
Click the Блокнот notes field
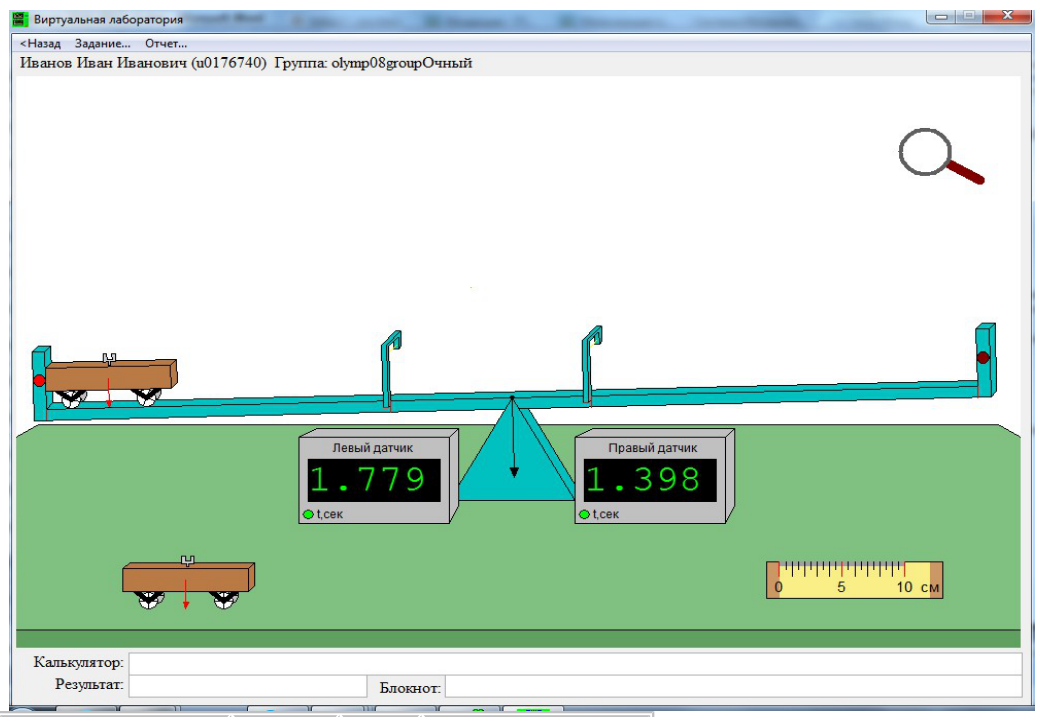point(734,686)
